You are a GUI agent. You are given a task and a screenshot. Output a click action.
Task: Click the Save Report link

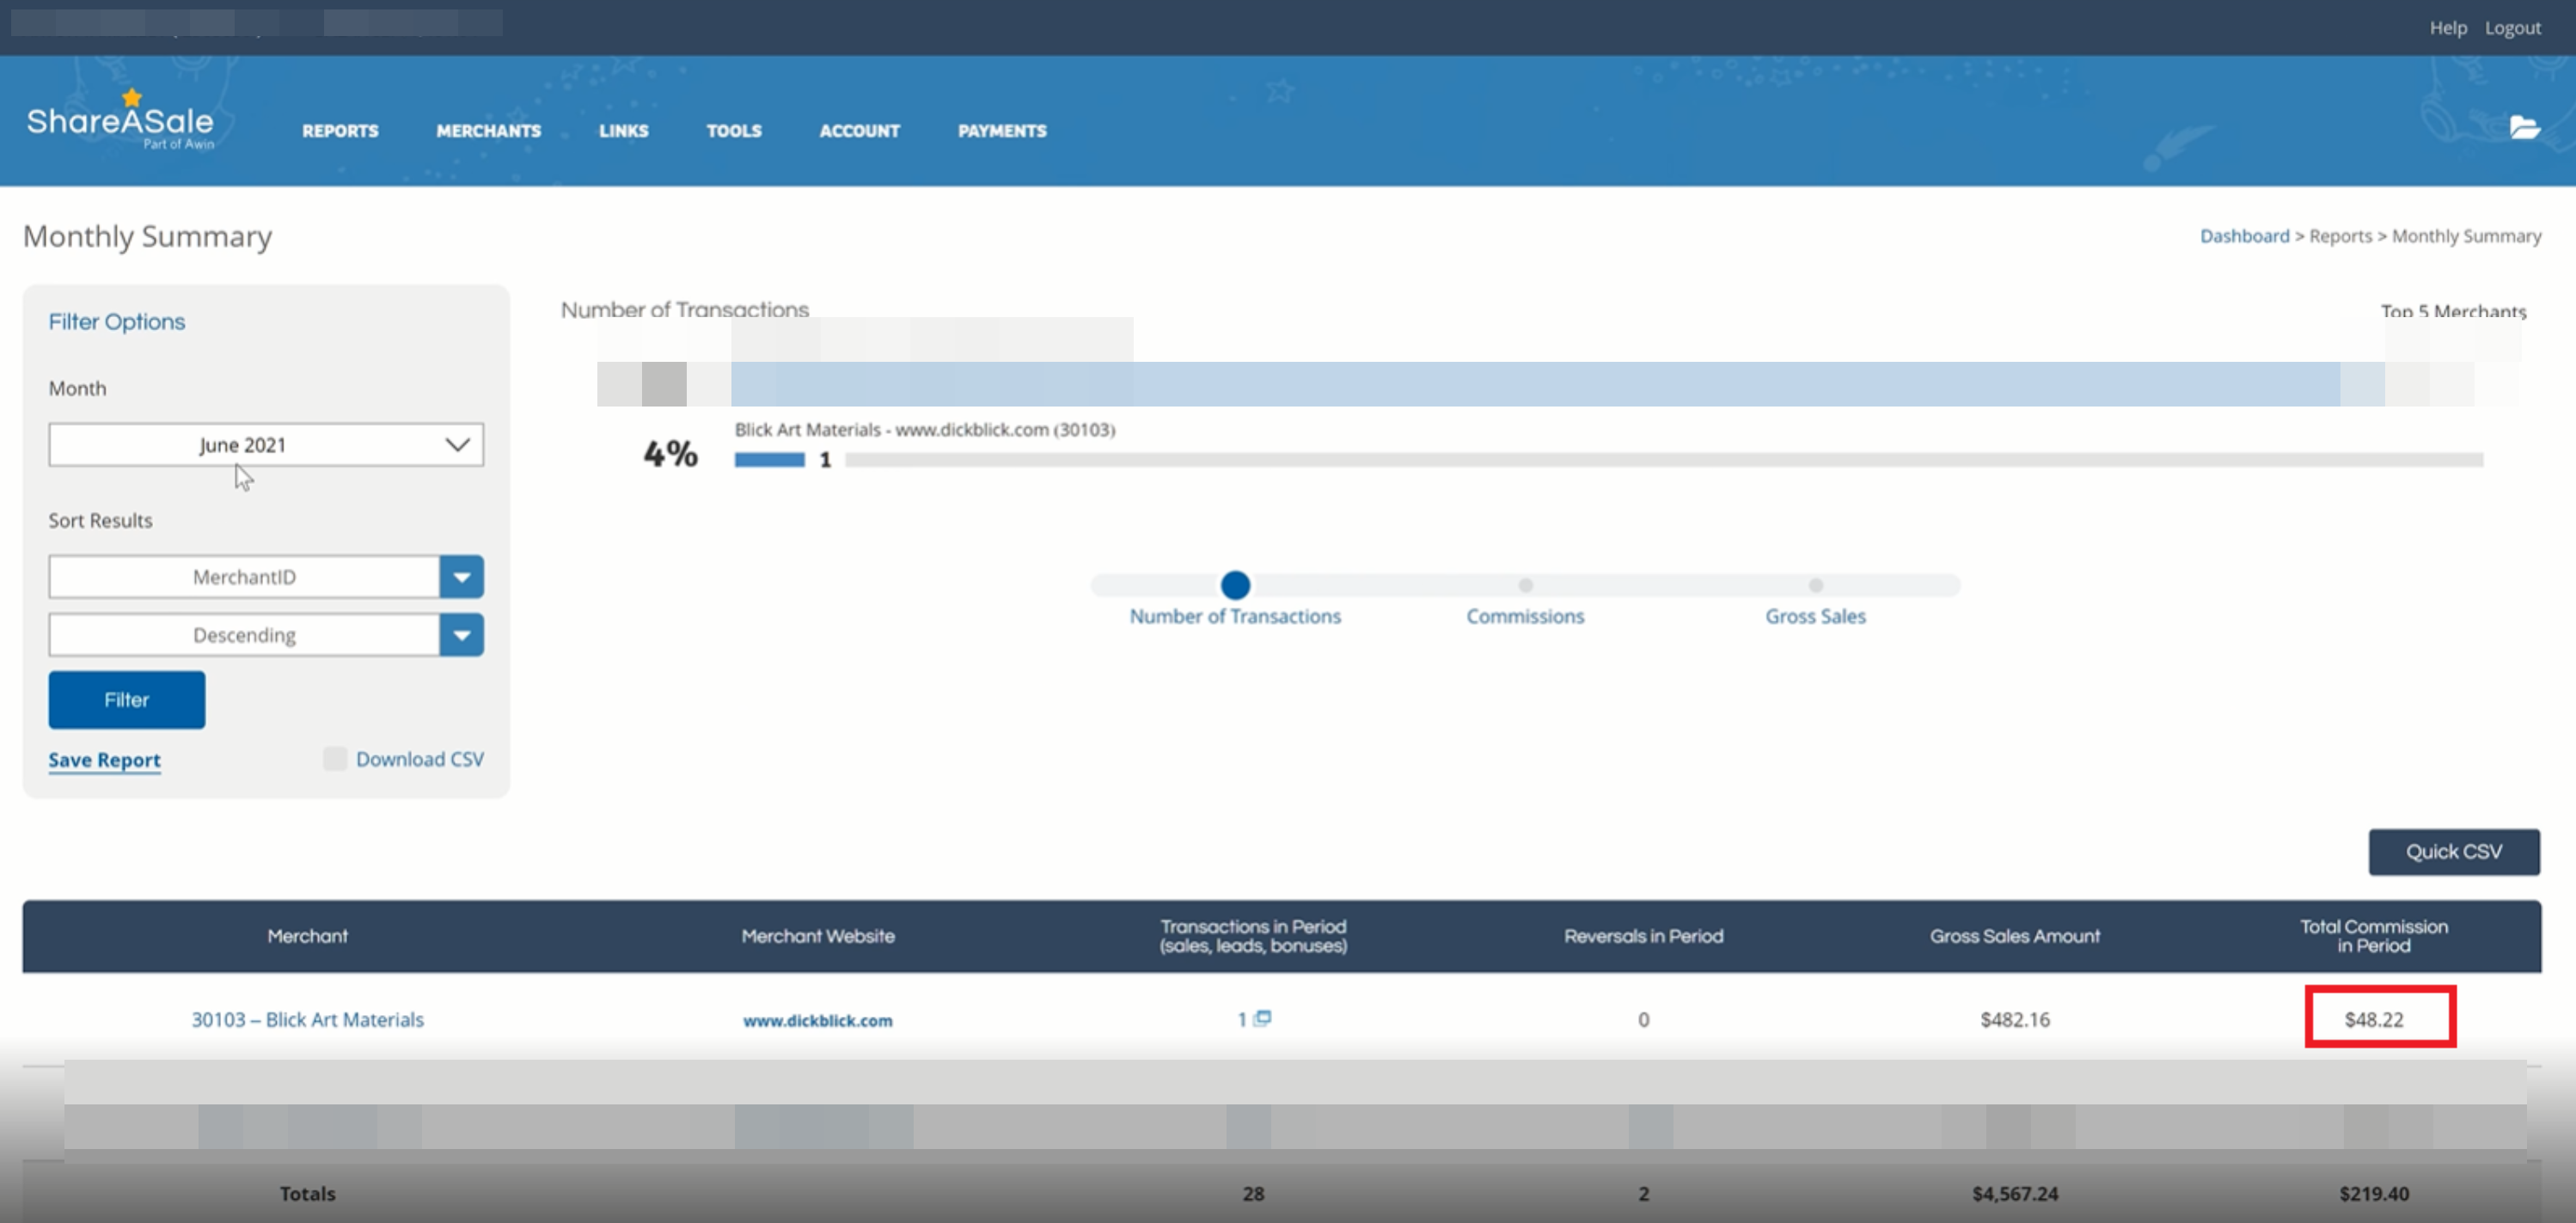coord(105,760)
